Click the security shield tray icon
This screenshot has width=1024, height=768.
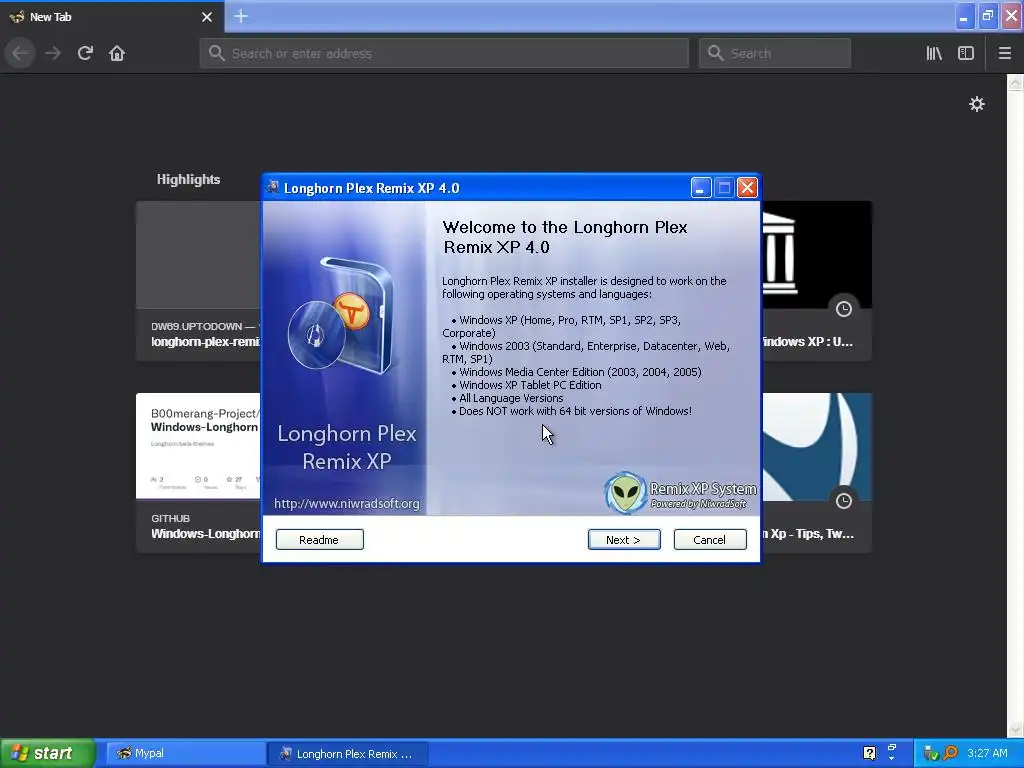pyautogui.click(x=931, y=753)
